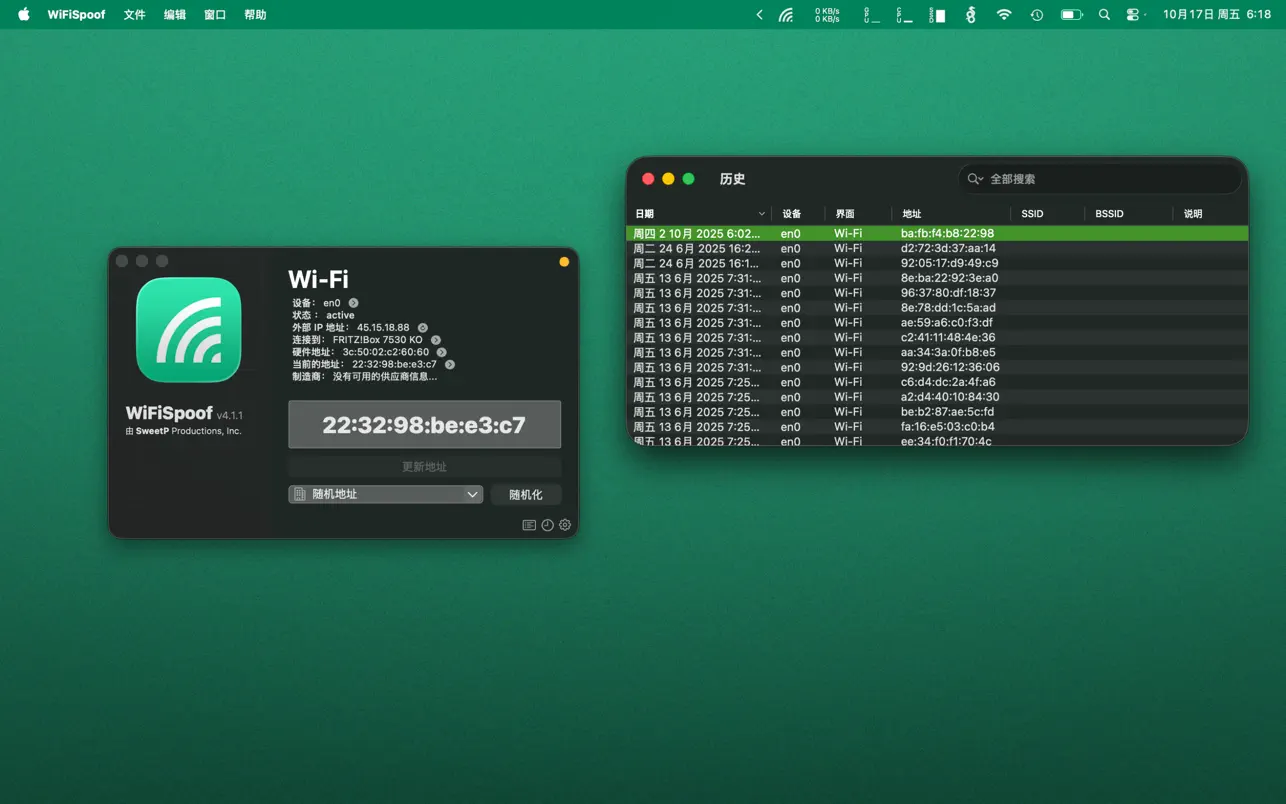Image resolution: width=1286 pixels, height=804 pixels.
Task: Click the refresh icon next to external IP
Action: pos(423,328)
